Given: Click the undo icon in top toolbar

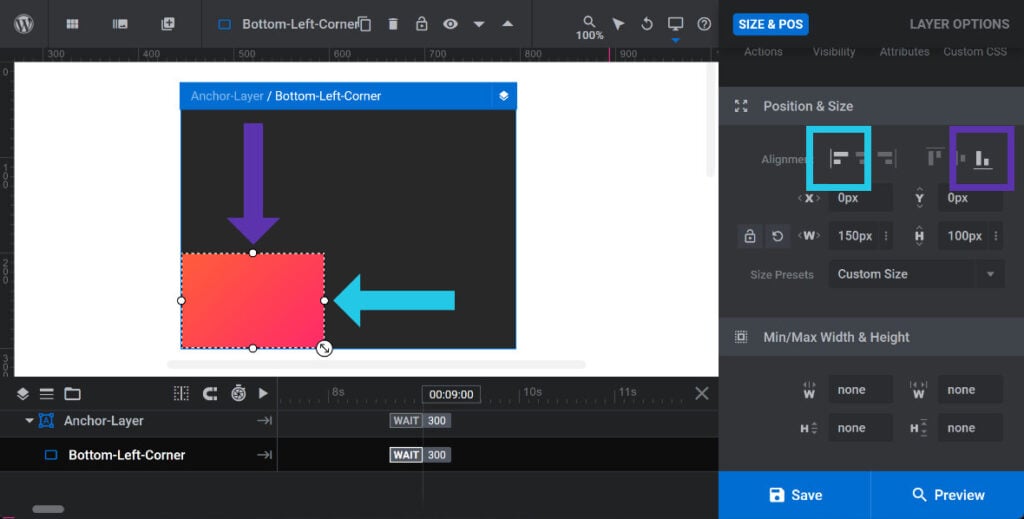Looking at the screenshot, I should click(647, 24).
